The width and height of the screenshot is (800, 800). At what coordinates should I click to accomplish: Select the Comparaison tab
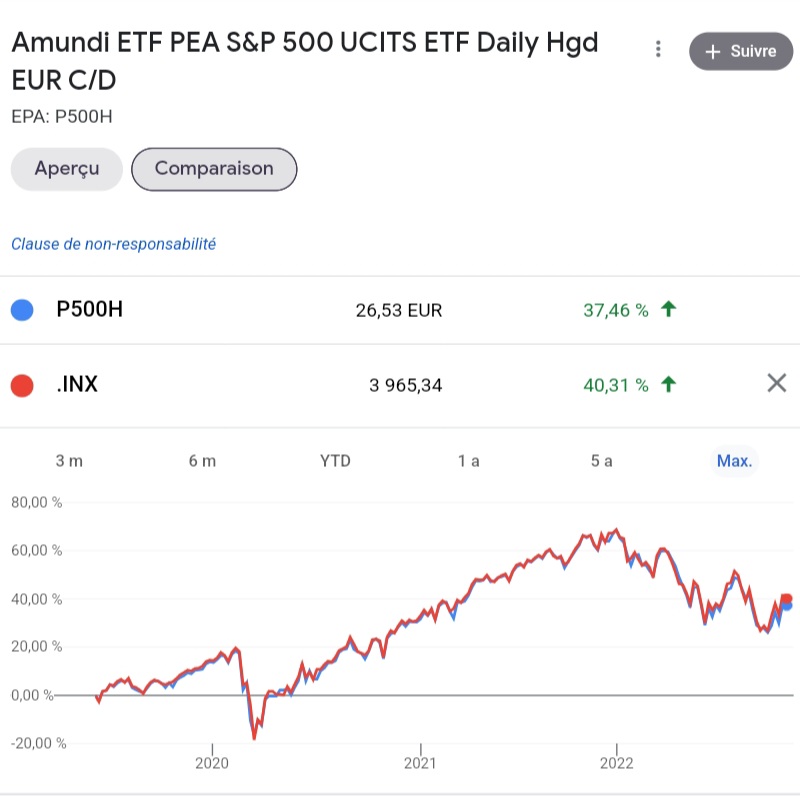pyautogui.click(x=214, y=169)
